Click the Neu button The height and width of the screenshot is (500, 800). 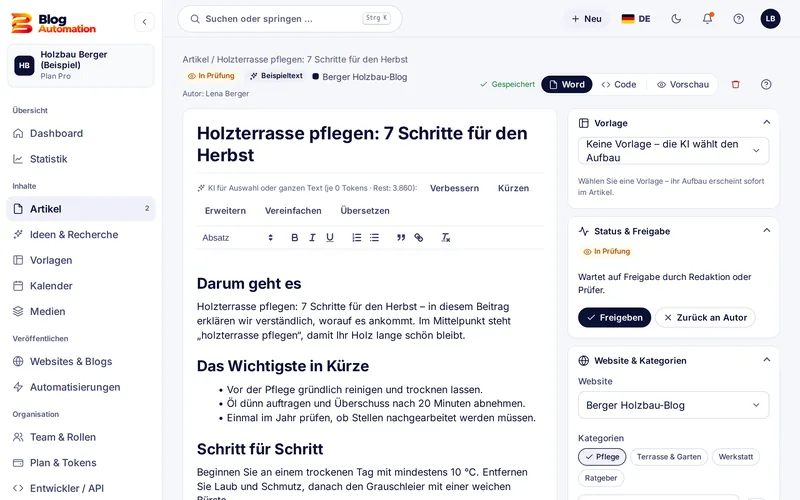587,19
